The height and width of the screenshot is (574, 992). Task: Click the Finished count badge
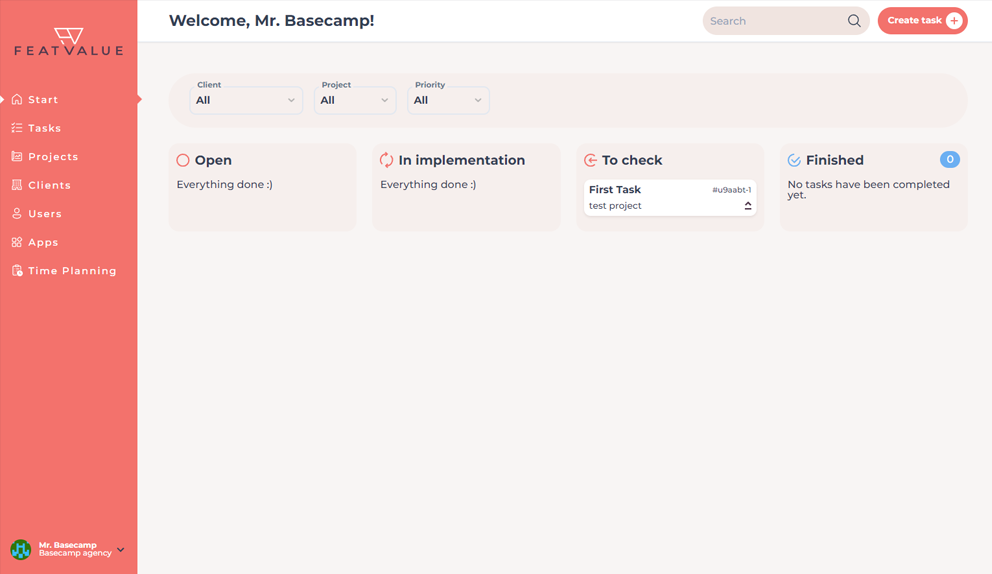(x=949, y=160)
